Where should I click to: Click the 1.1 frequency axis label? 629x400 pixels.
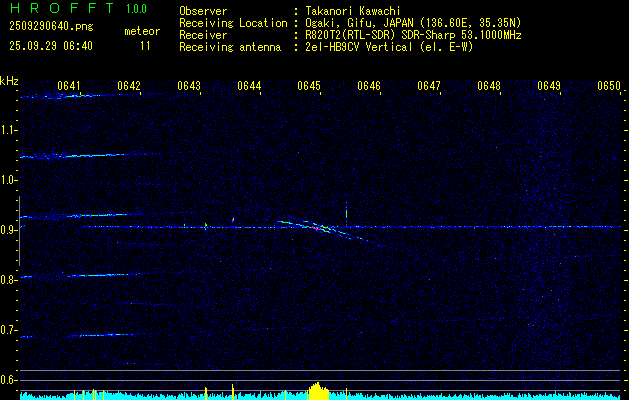pos(9,130)
